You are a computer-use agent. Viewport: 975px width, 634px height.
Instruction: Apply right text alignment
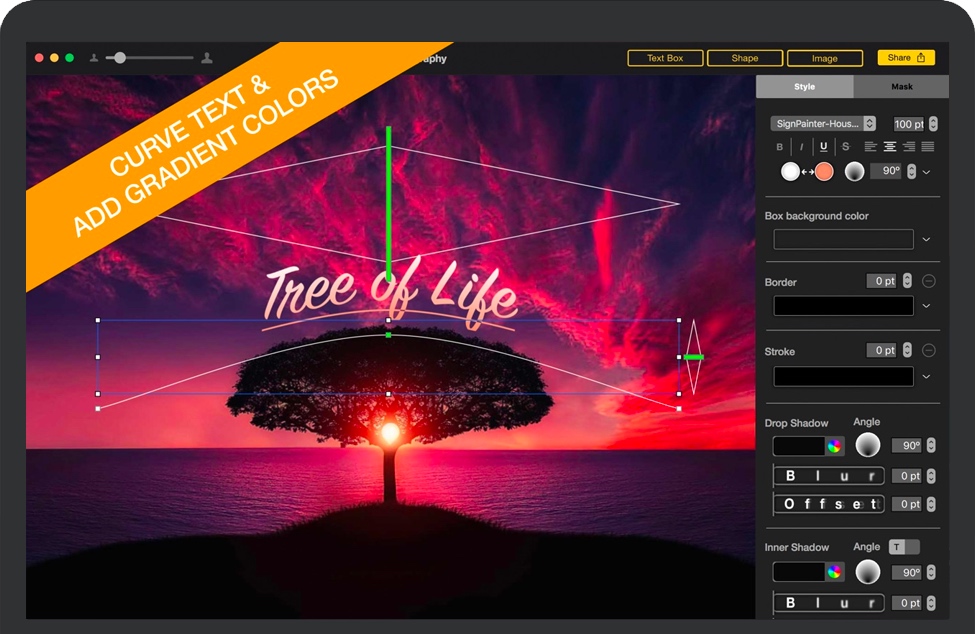(x=910, y=147)
